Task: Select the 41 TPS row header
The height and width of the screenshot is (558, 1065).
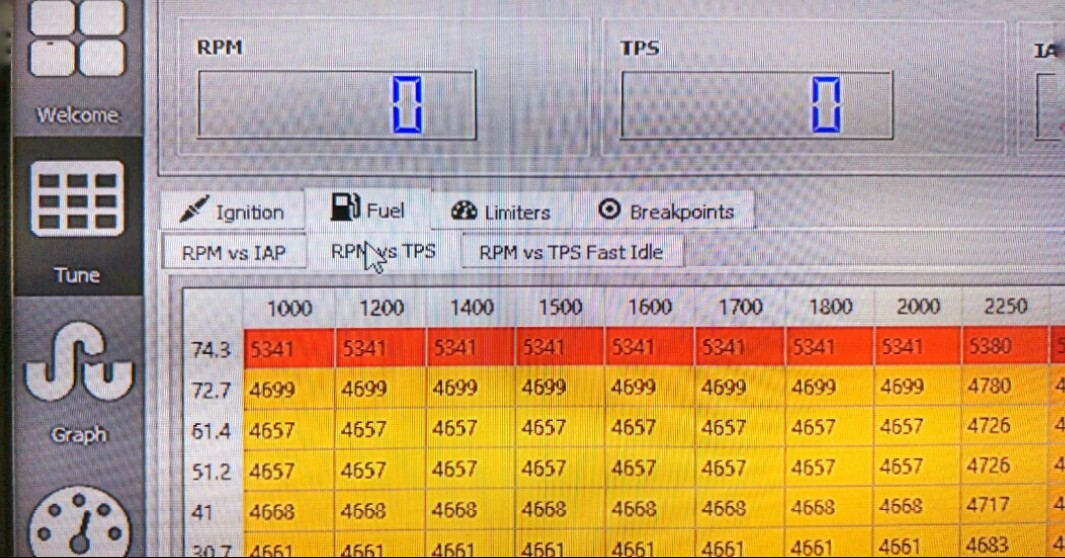Action: (x=213, y=512)
